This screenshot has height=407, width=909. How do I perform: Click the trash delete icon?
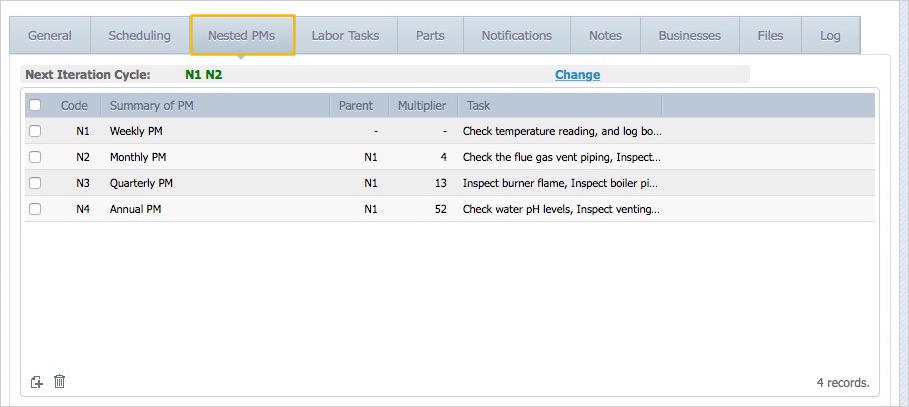pos(60,381)
